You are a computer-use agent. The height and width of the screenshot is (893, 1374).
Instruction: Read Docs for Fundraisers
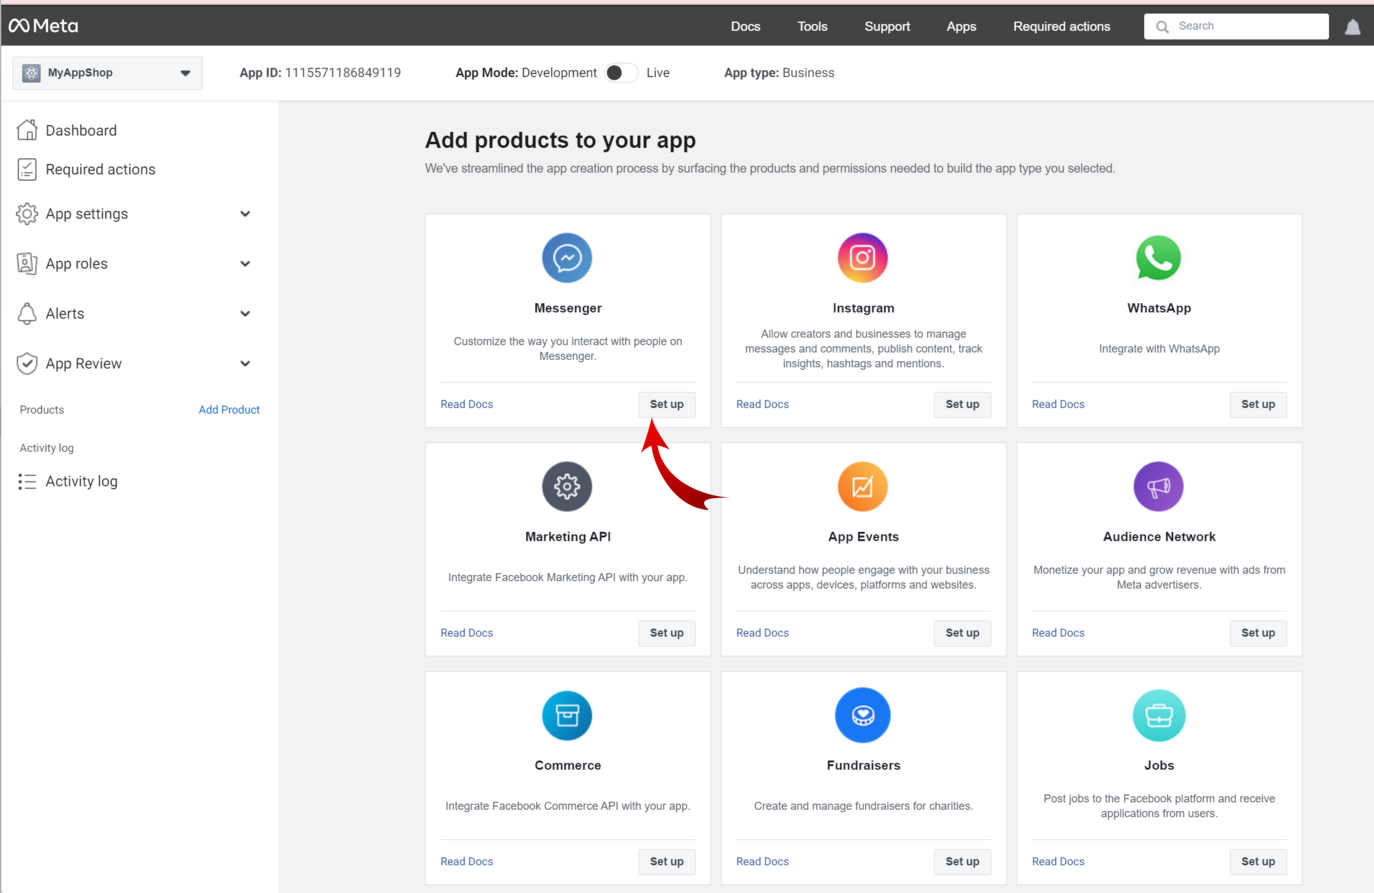tap(762, 862)
